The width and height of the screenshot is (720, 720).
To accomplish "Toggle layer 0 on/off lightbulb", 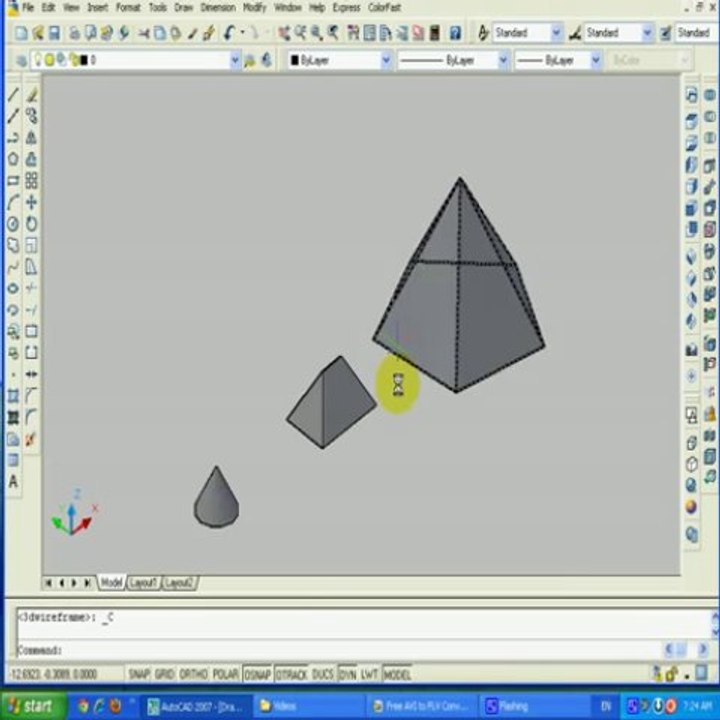I will click(x=38, y=59).
